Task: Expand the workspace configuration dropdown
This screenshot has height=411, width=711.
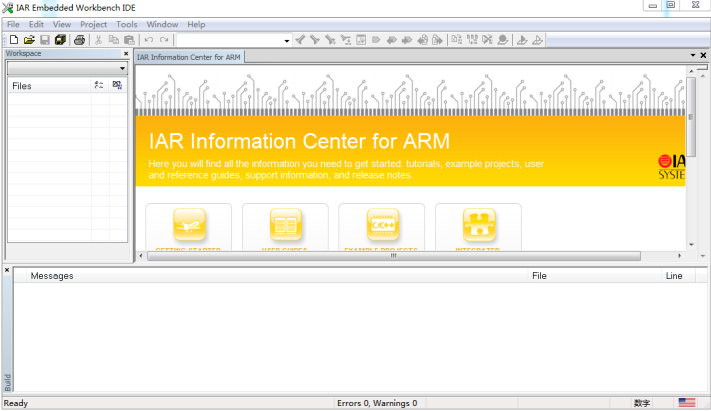Action: click(x=67, y=68)
